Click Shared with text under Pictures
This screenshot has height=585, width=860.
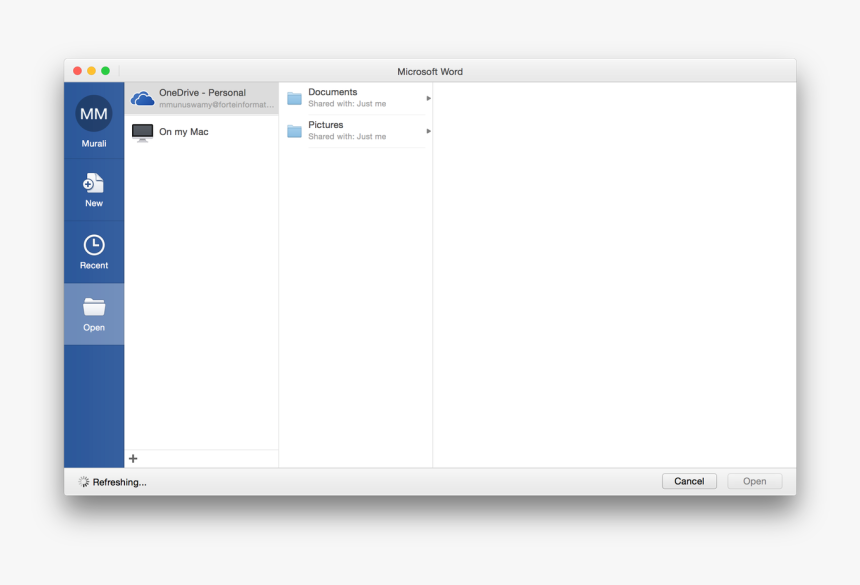click(347, 137)
